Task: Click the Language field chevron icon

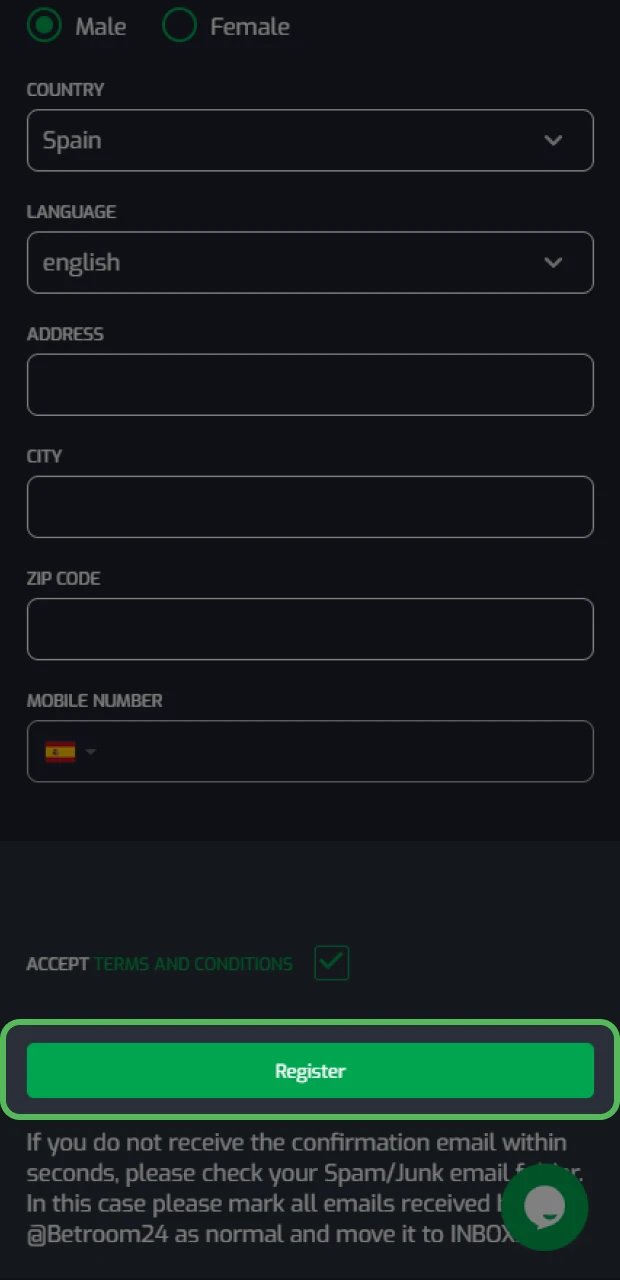Action: coord(553,262)
